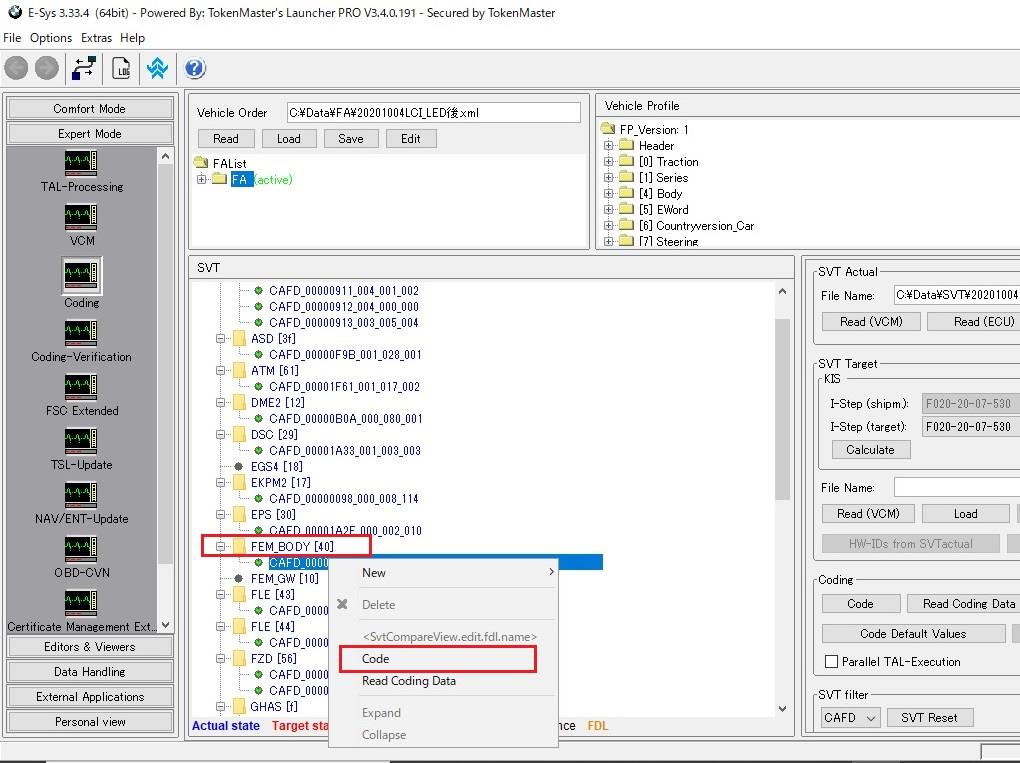
Task: Click the Code button in Coding panel
Action: coord(860,604)
